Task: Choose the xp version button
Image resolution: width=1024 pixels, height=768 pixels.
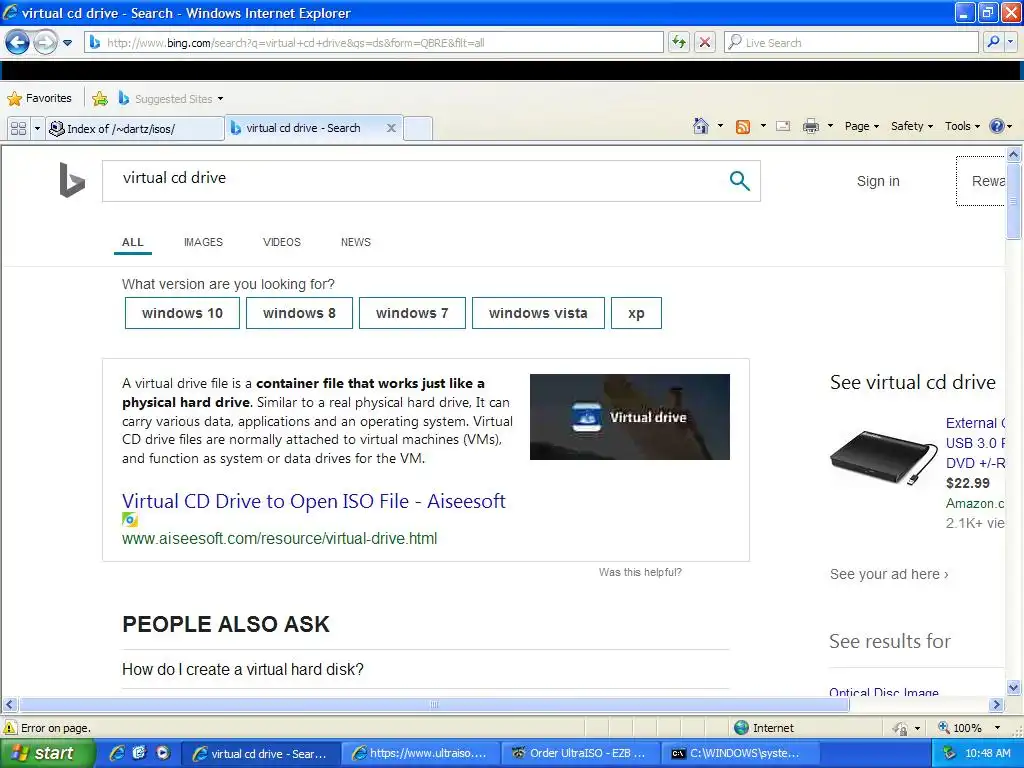Action: 636,313
